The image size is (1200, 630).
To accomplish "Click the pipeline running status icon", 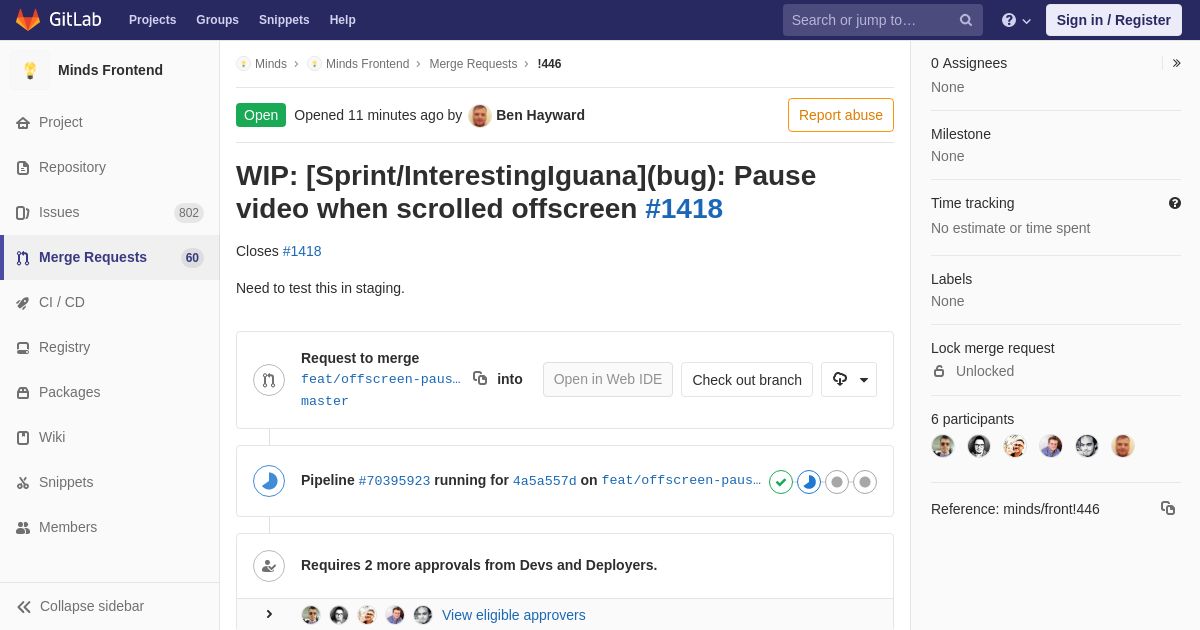I will [x=269, y=481].
